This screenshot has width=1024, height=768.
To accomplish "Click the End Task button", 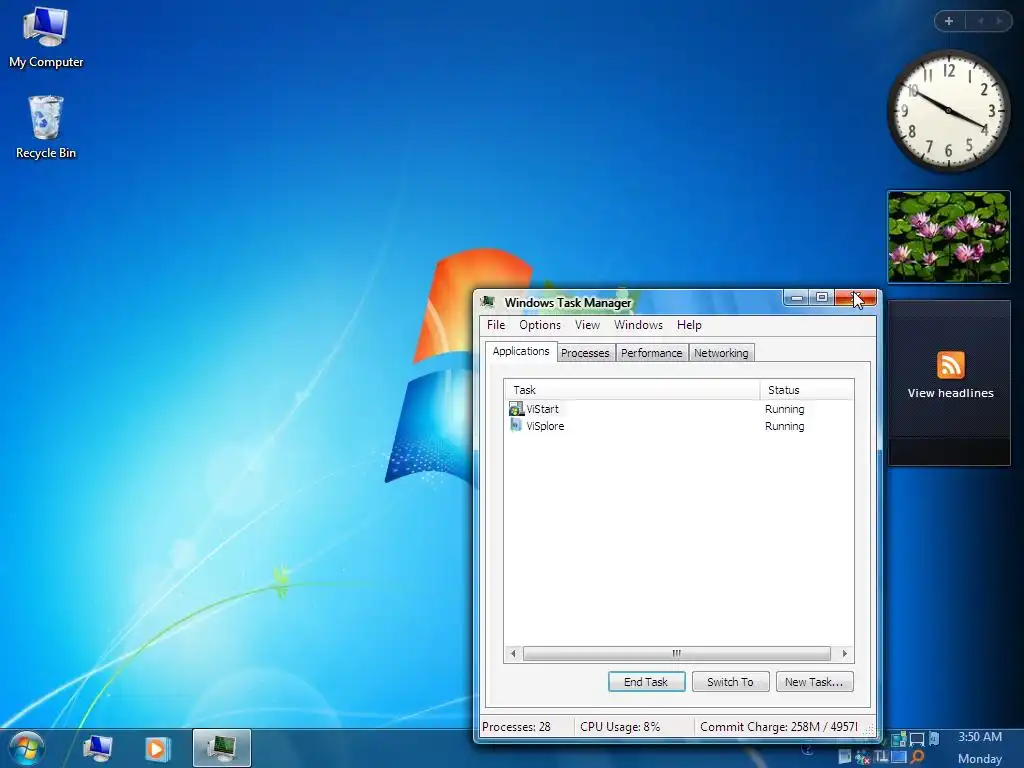I will point(646,682).
